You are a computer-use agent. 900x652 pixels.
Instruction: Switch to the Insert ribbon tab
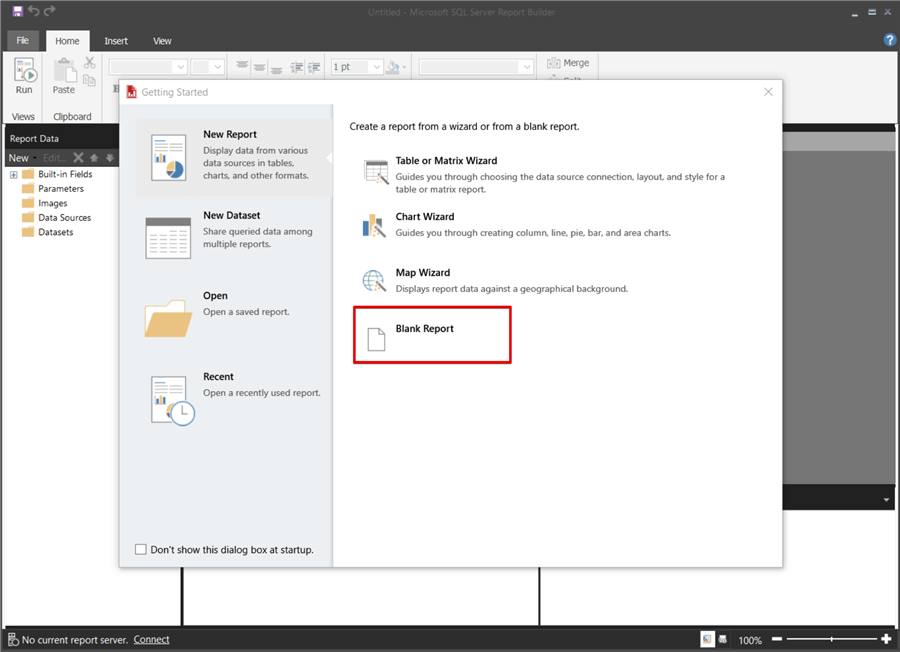(116, 41)
